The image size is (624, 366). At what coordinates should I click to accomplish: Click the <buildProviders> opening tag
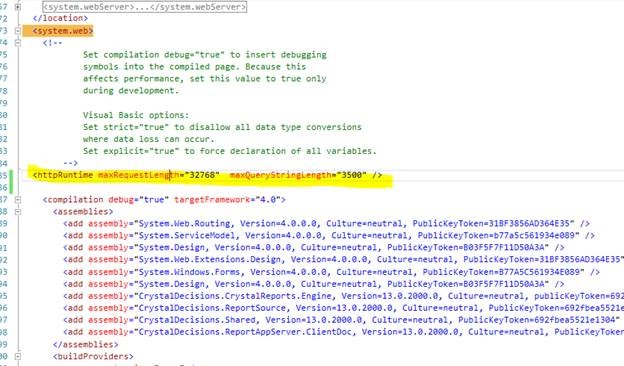[93, 356]
